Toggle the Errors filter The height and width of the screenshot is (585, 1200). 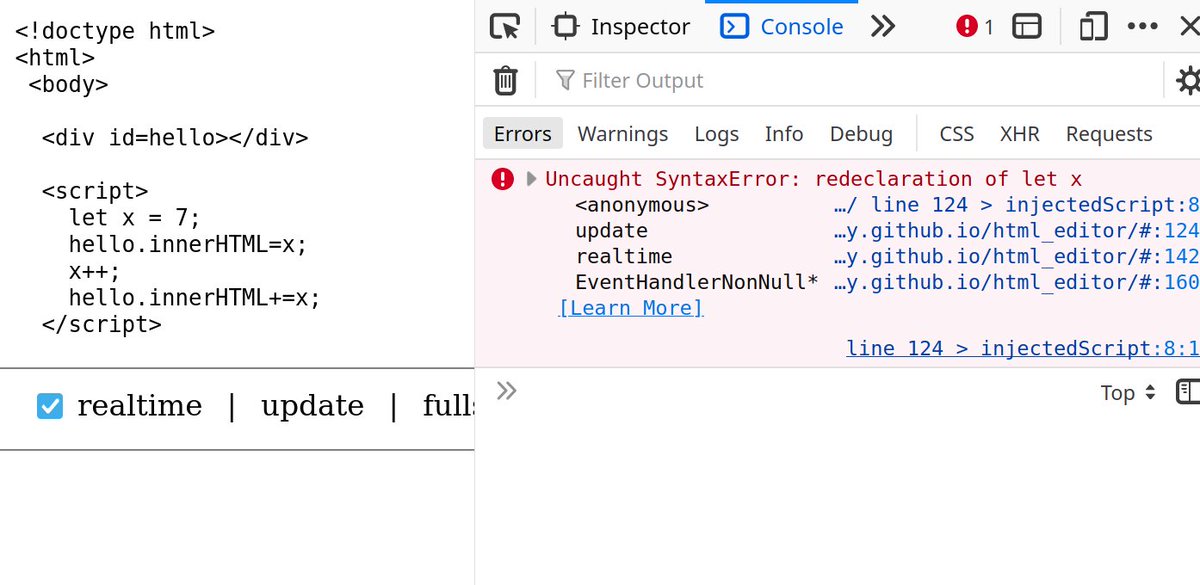click(523, 134)
